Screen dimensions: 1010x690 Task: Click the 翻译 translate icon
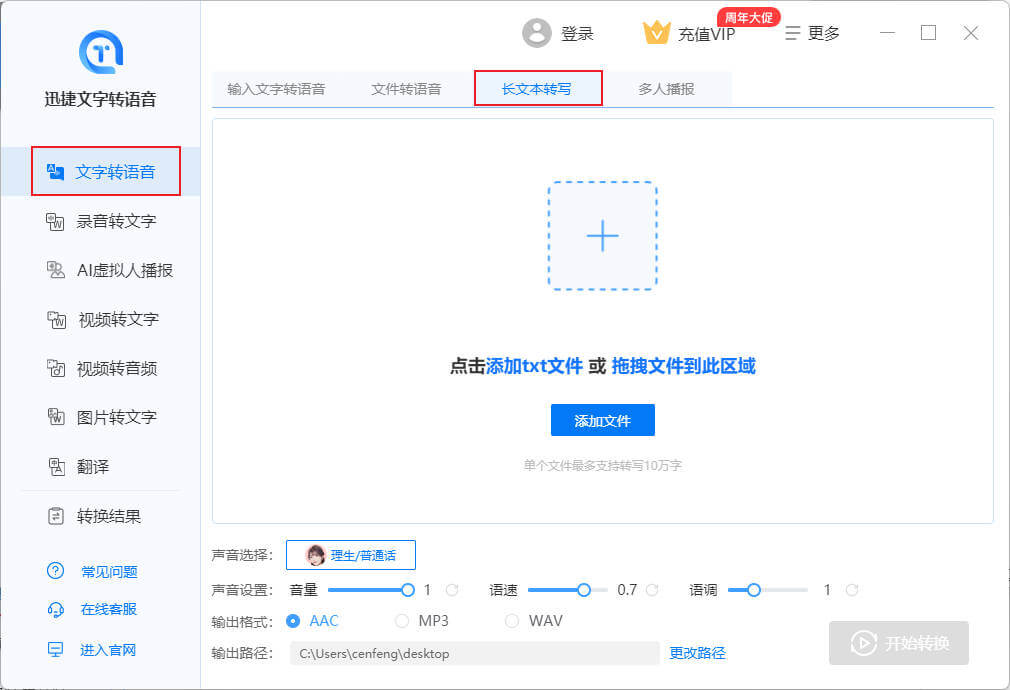click(56, 467)
